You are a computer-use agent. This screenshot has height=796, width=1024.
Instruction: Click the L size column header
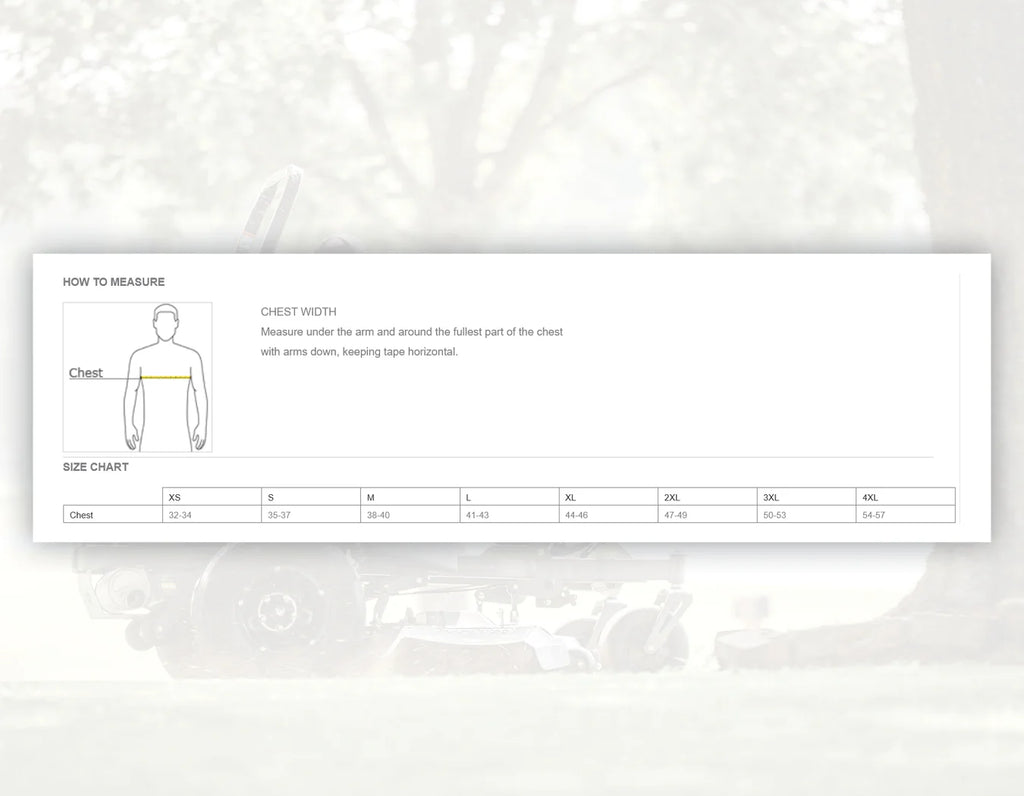[x=508, y=497]
